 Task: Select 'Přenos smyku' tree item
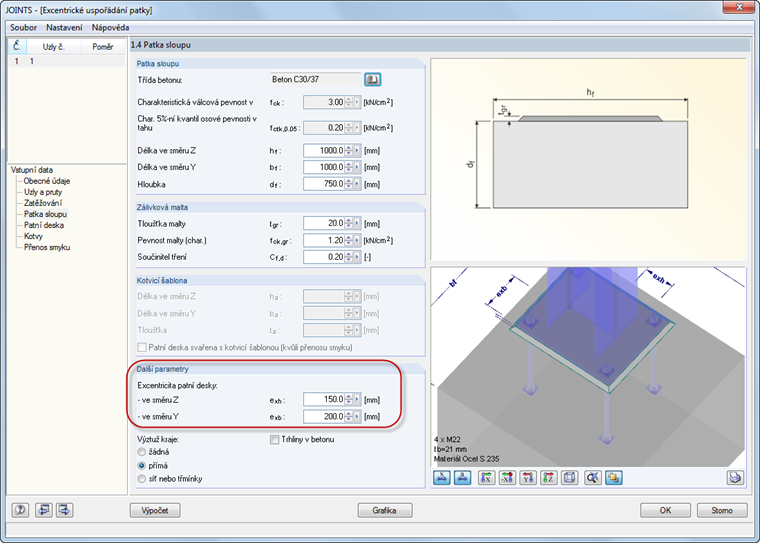(47, 248)
